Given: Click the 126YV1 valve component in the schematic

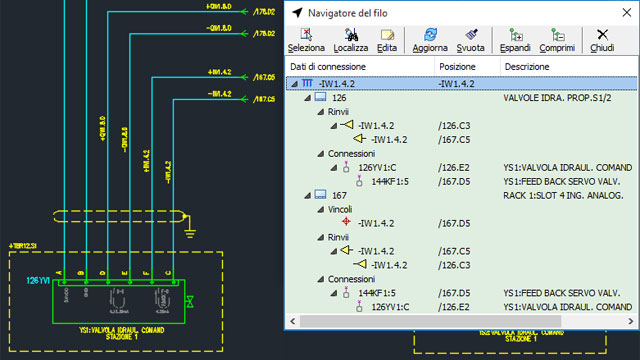Looking at the screenshot, I should coord(119,302).
